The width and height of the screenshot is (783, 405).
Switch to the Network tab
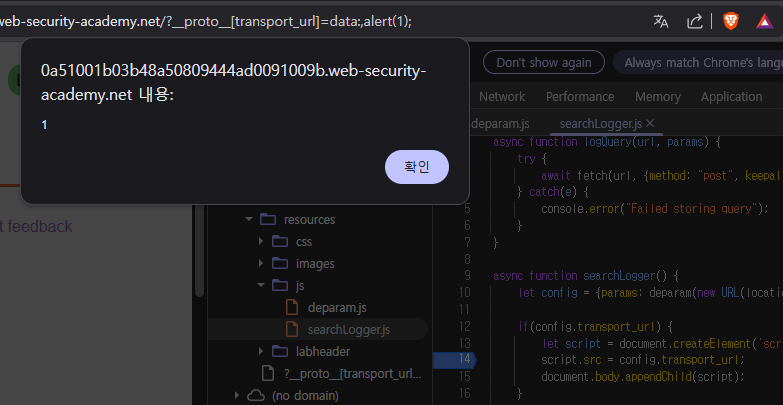click(x=502, y=97)
